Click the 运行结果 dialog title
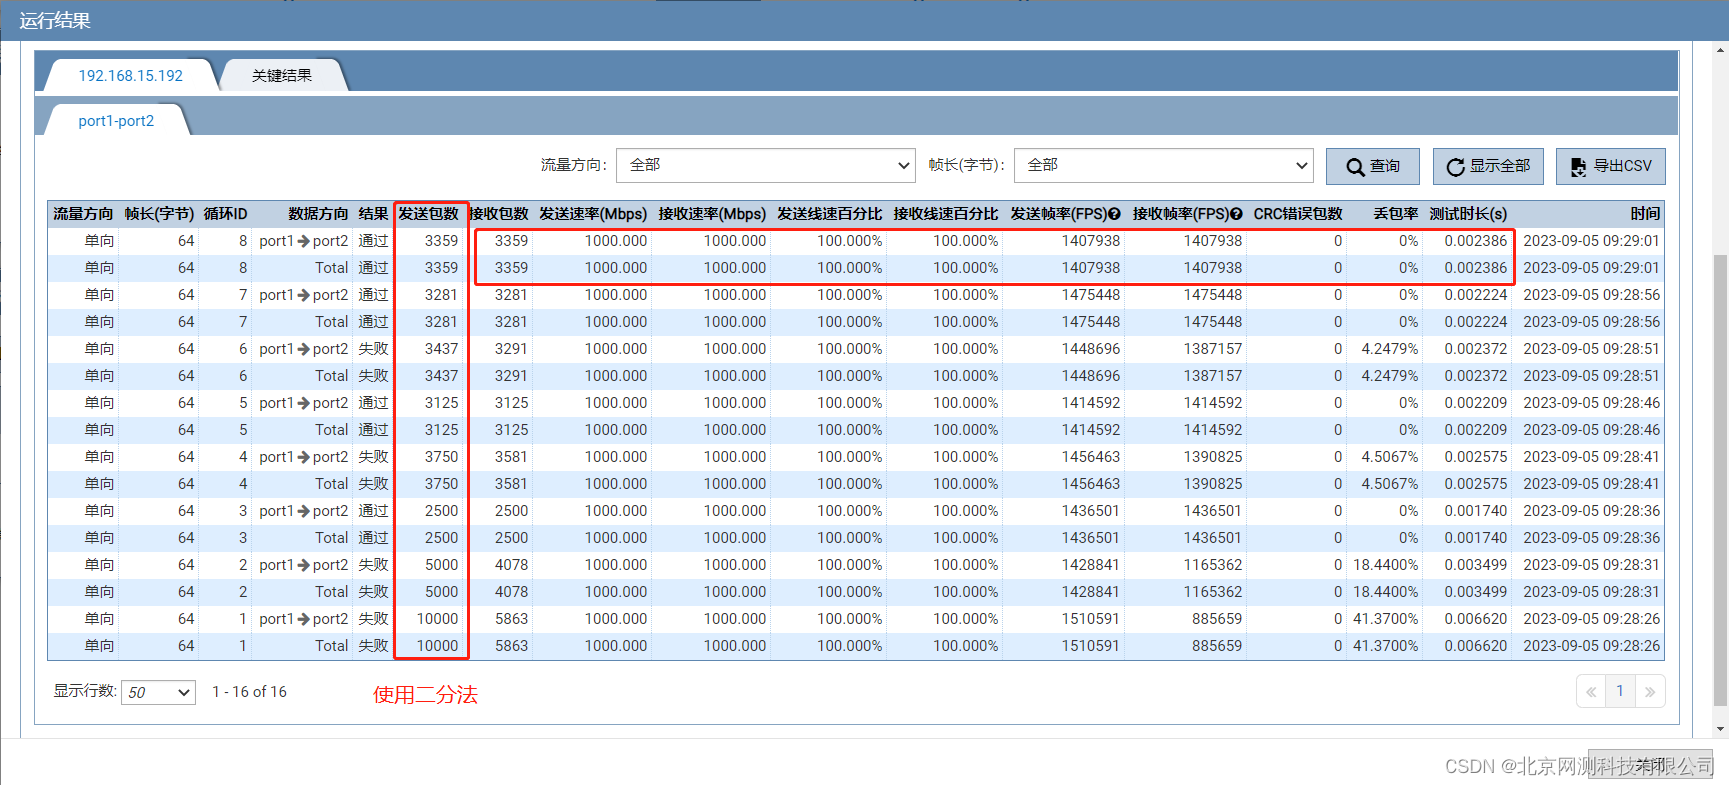The height and width of the screenshot is (785, 1729). point(55,21)
